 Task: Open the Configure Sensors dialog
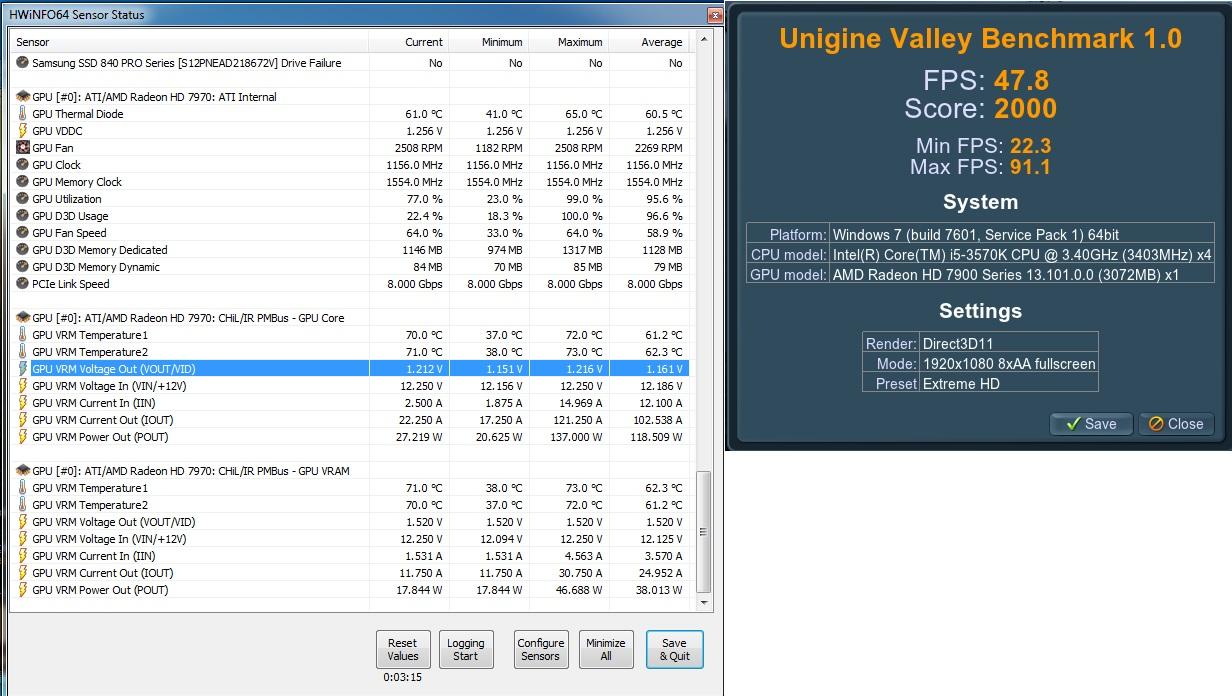click(x=540, y=650)
